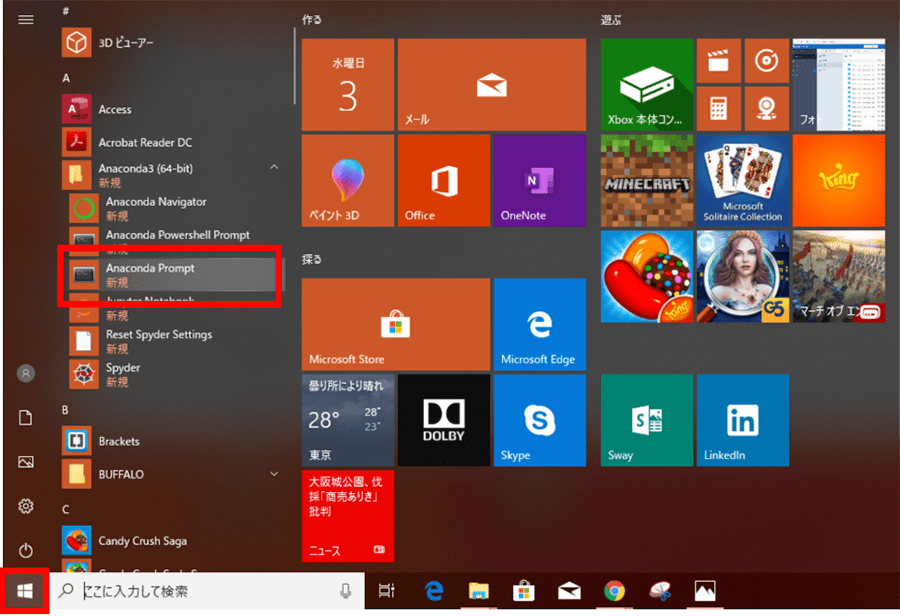Open Task View on the taskbar
Image resolution: width=900 pixels, height=616 pixels.
tap(387, 591)
